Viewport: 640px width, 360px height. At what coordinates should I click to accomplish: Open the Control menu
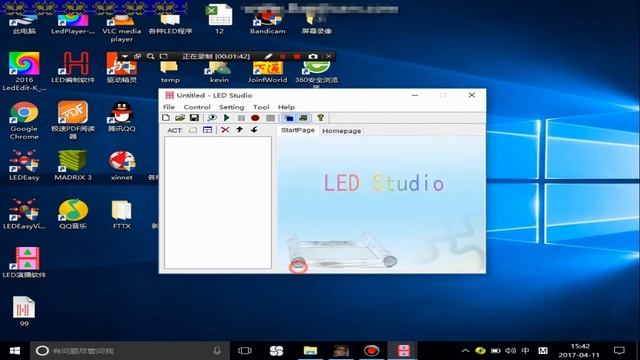197,107
